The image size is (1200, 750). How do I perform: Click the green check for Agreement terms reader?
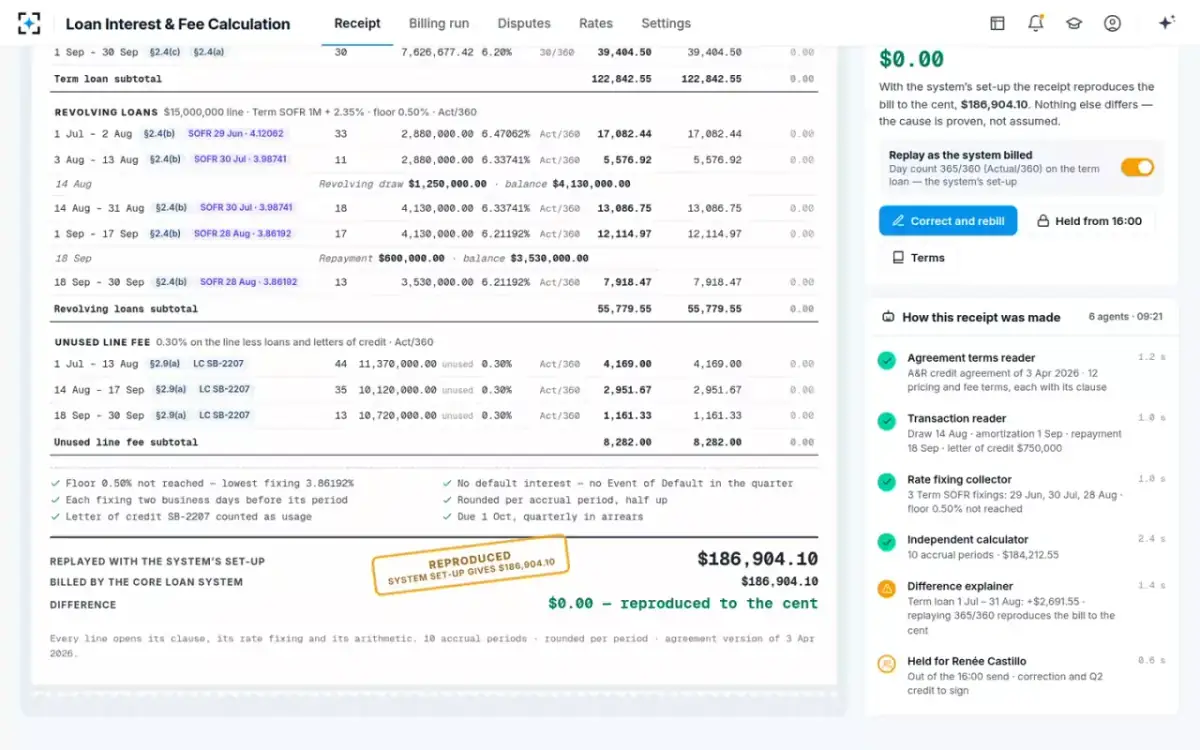tap(886, 360)
